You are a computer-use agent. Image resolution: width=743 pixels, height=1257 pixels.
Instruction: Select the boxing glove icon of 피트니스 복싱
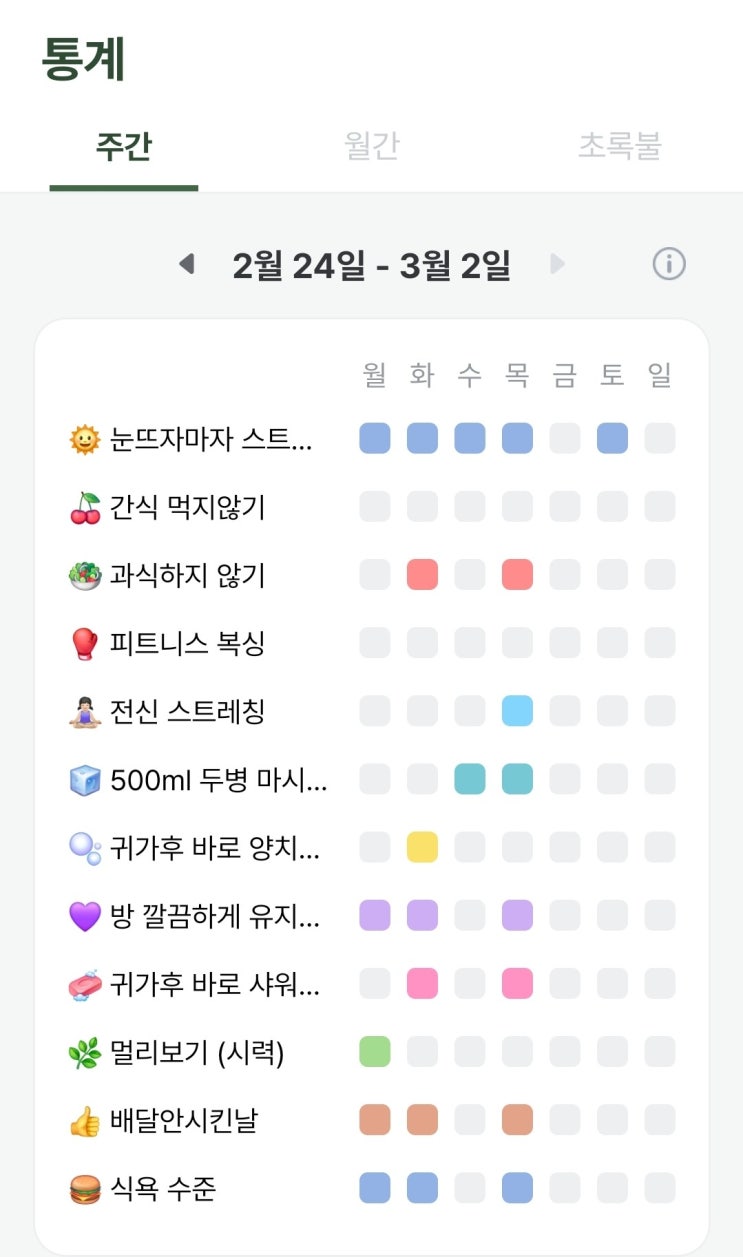pos(85,644)
